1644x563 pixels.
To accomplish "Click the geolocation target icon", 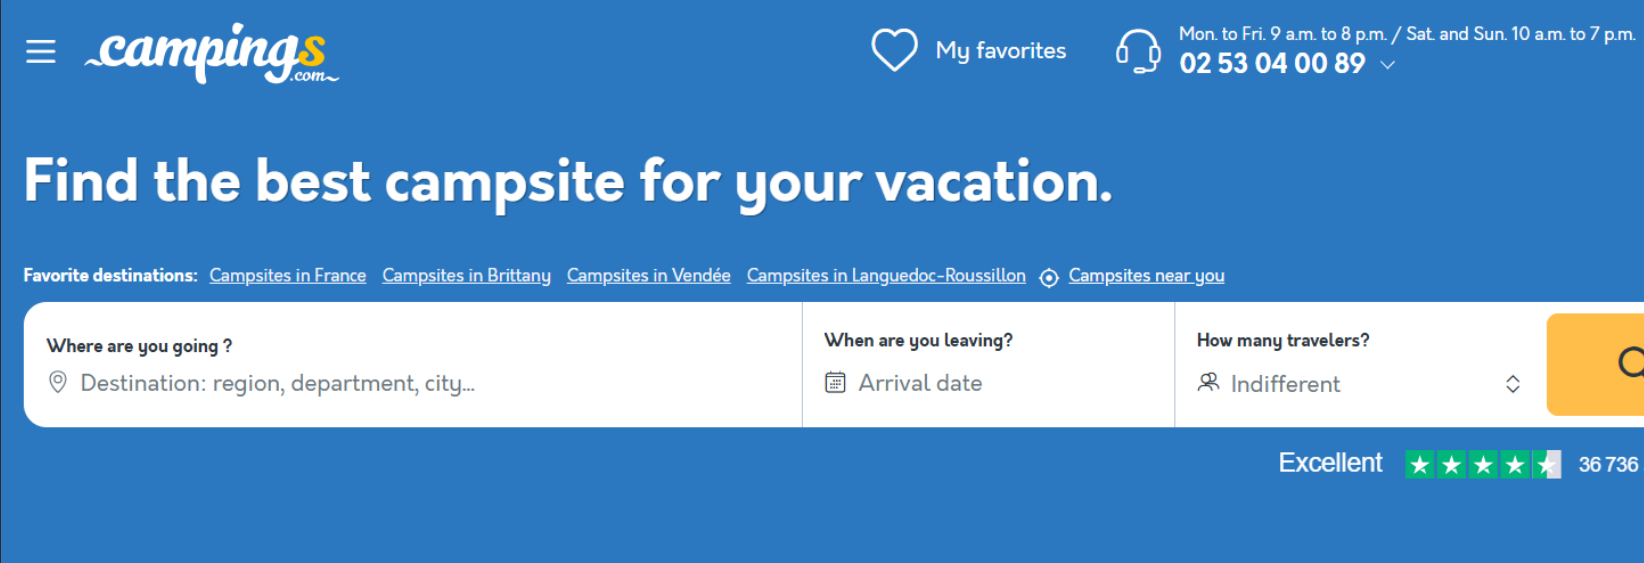I will (1048, 278).
